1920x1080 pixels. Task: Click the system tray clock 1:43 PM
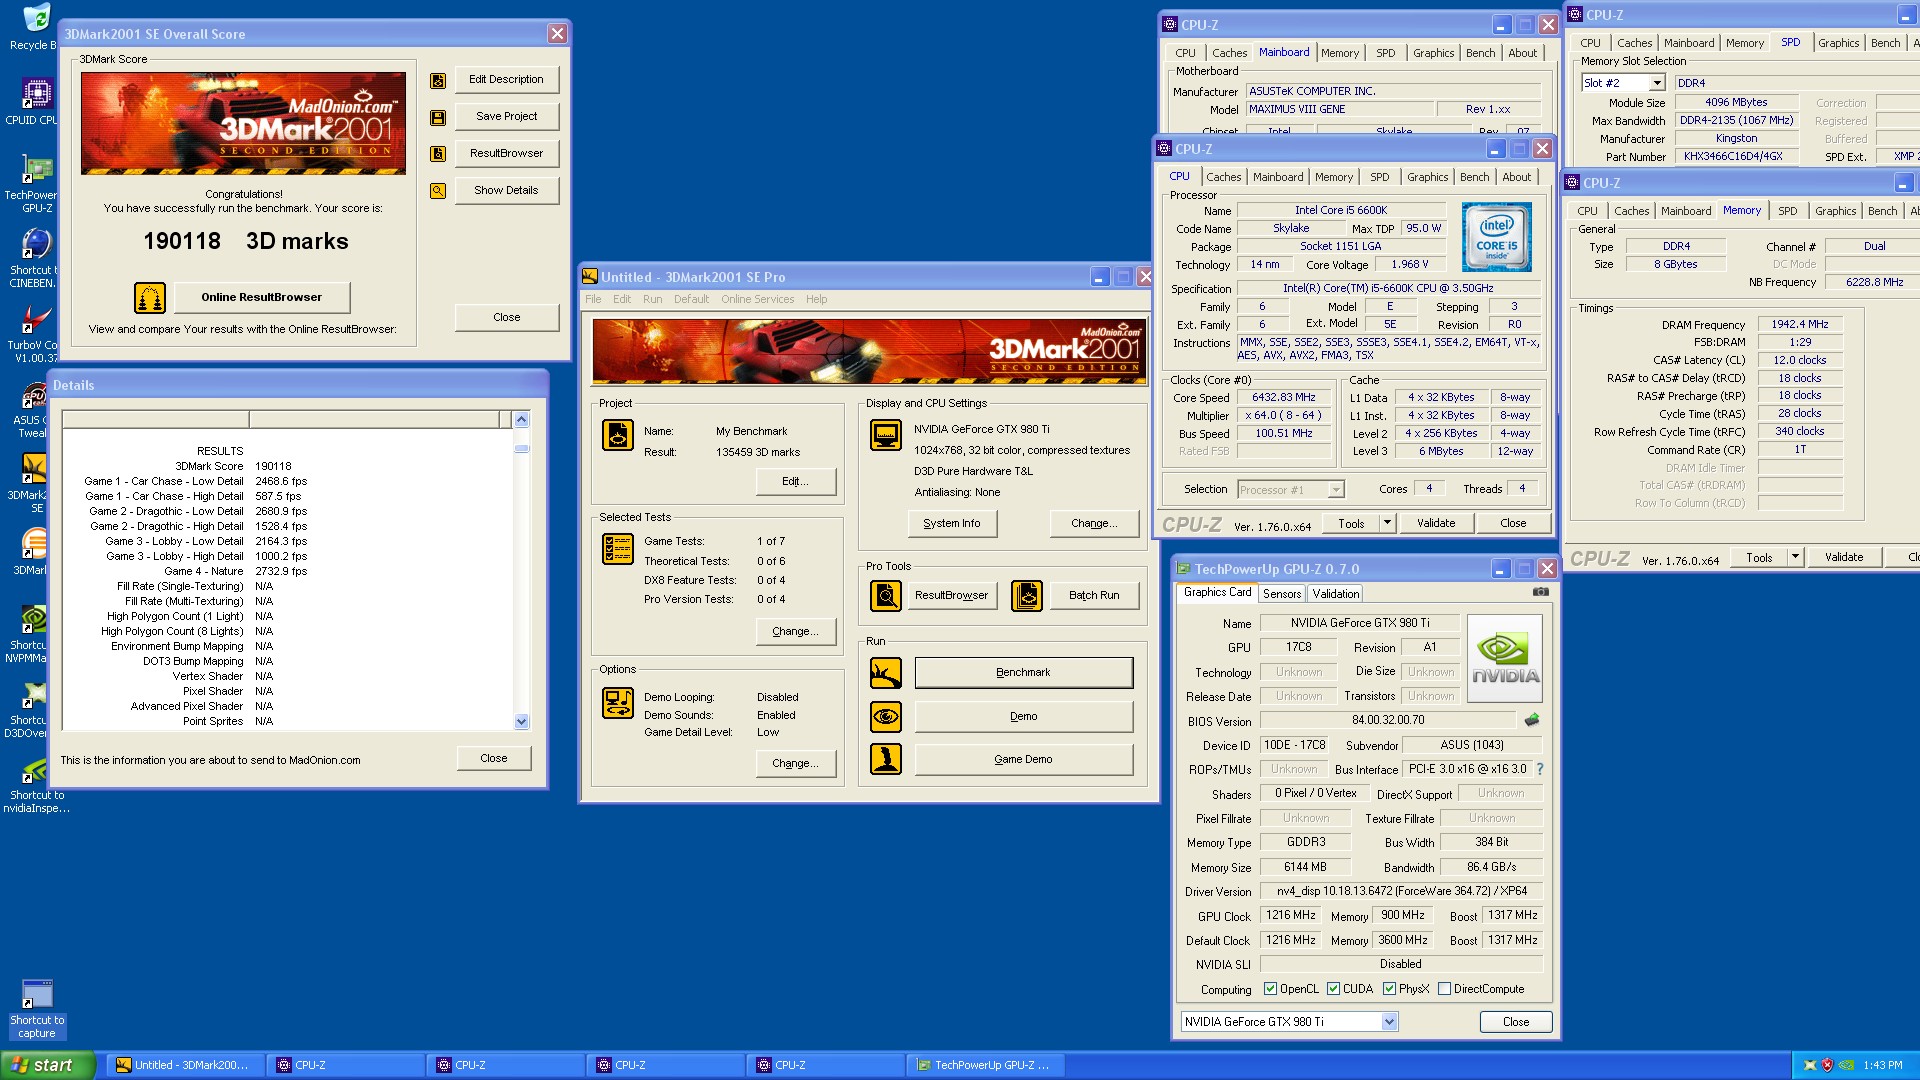(x=1883, y=1065)
